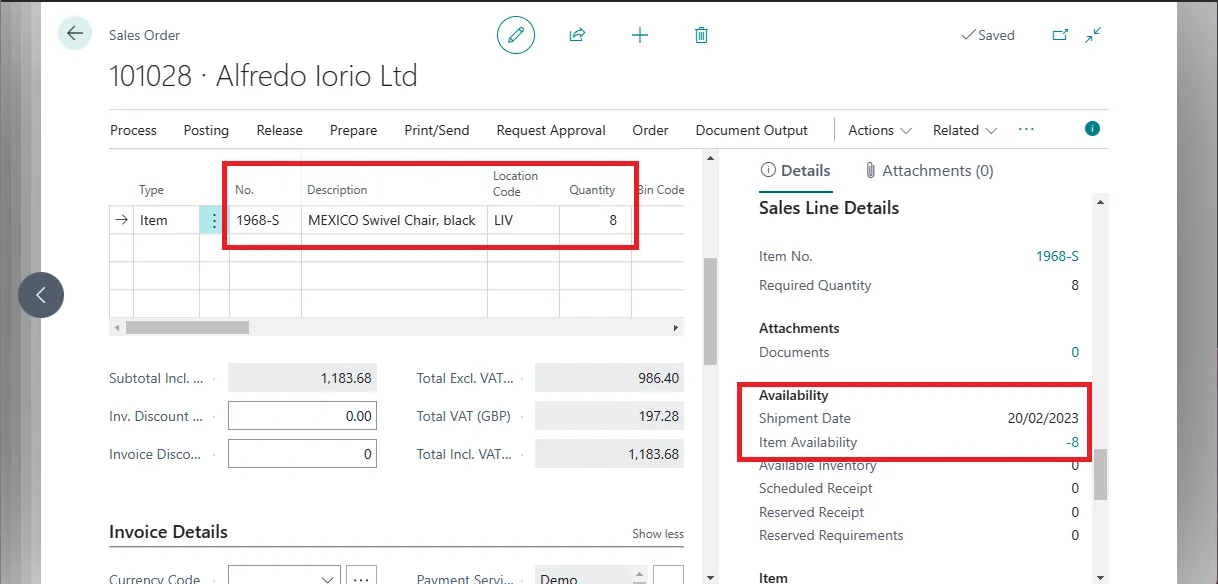The height and width of the screenshot is (584, 1218).
Task: Click Show less in Invoice Details
Action: click(x=658, y=534)
